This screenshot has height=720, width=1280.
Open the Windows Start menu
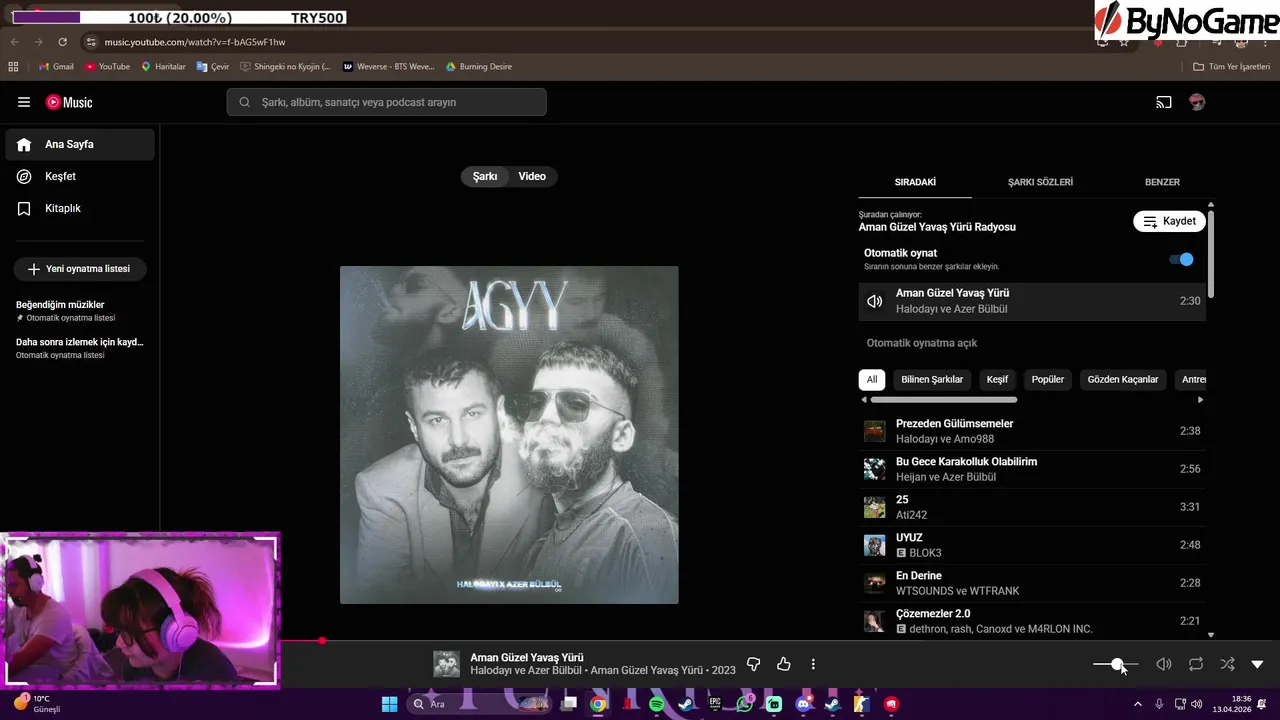(390, 704)
